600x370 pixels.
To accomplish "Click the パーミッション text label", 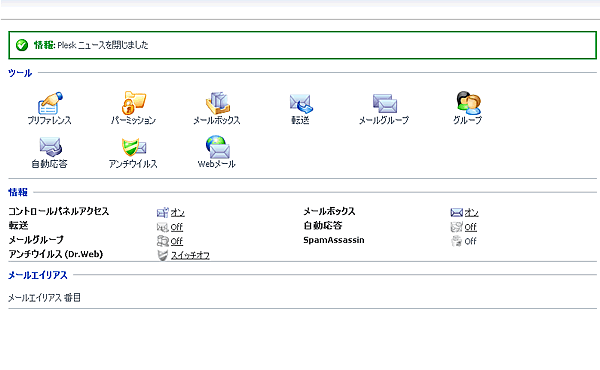I will 133,121.
